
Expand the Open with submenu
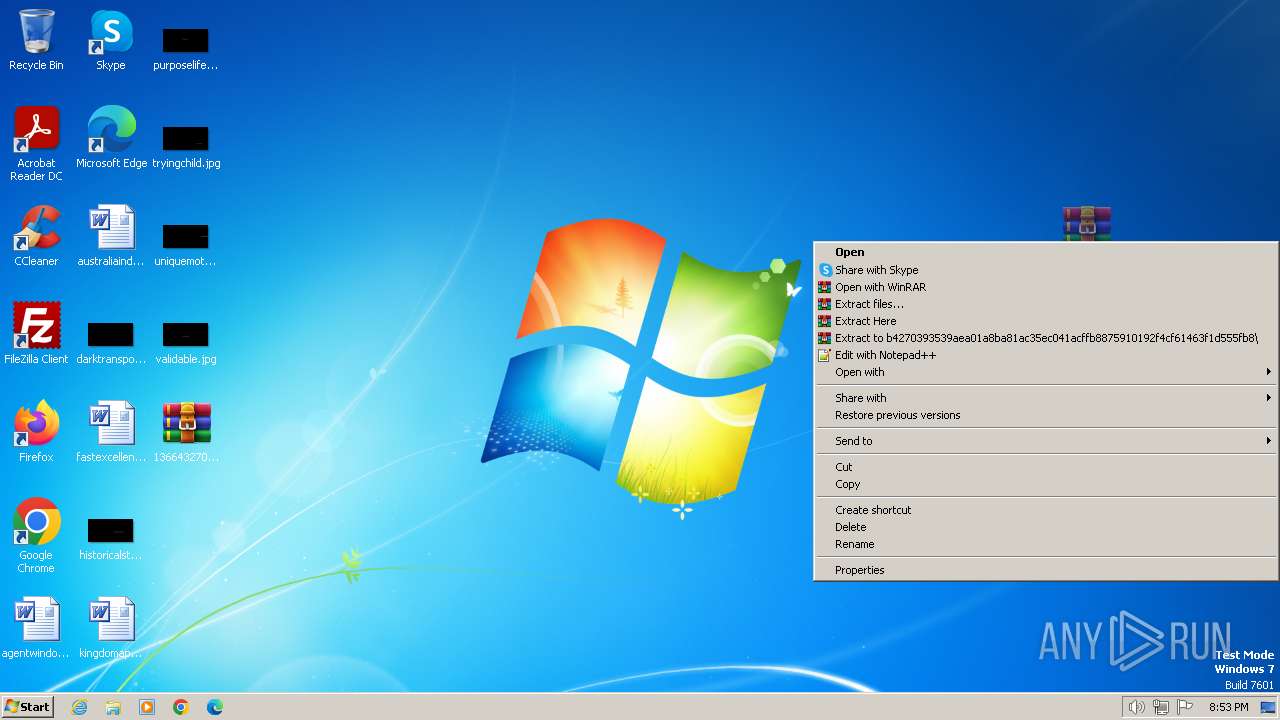click(x=1046, y=372)
